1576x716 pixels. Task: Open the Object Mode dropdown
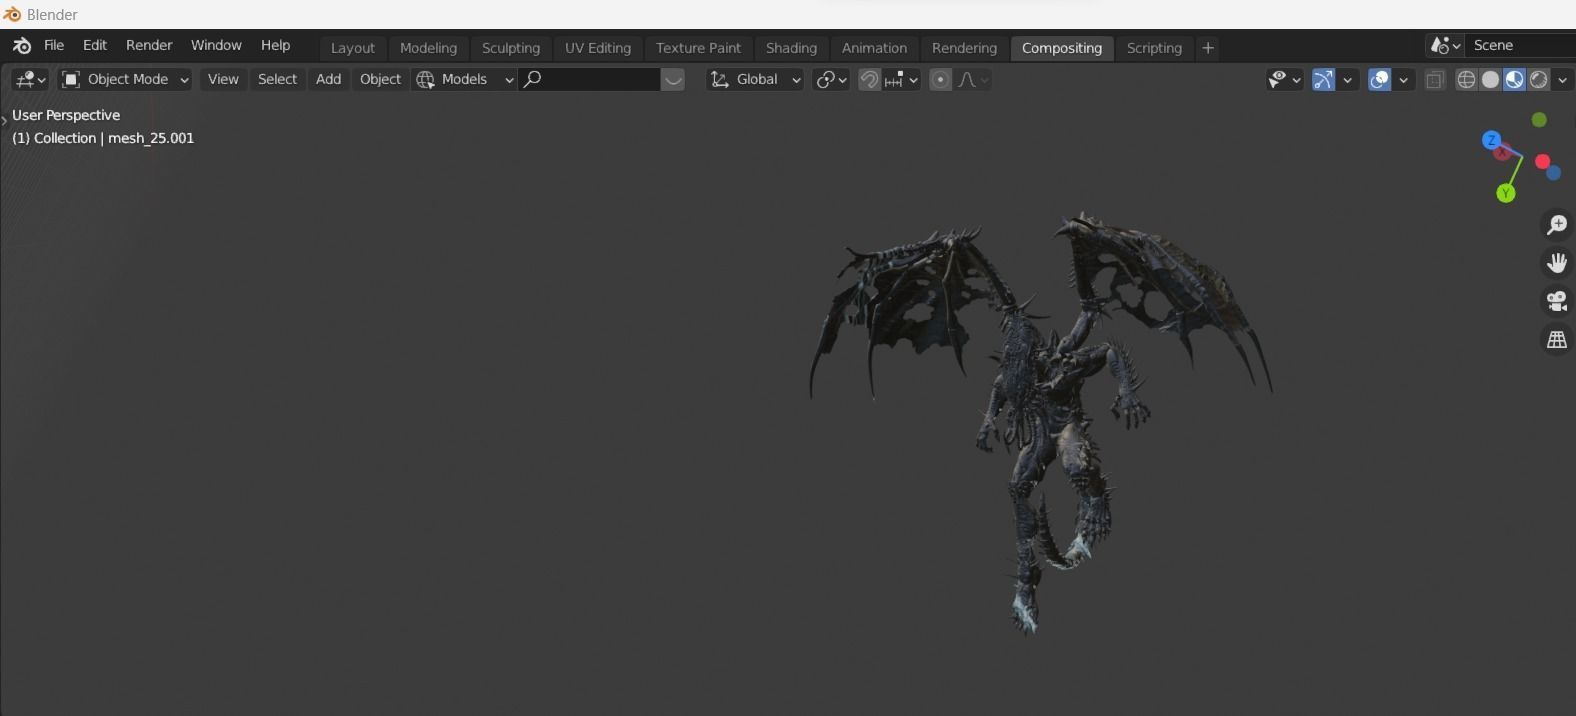124,79
